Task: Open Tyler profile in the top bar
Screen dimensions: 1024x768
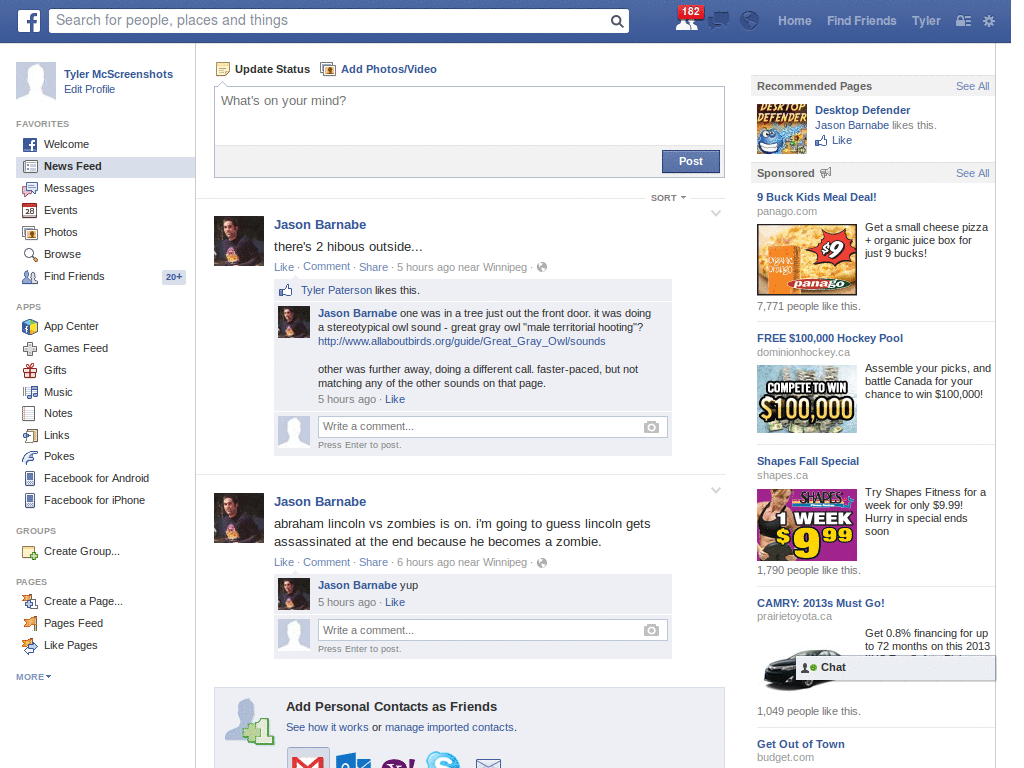Action: pos(926,21)
